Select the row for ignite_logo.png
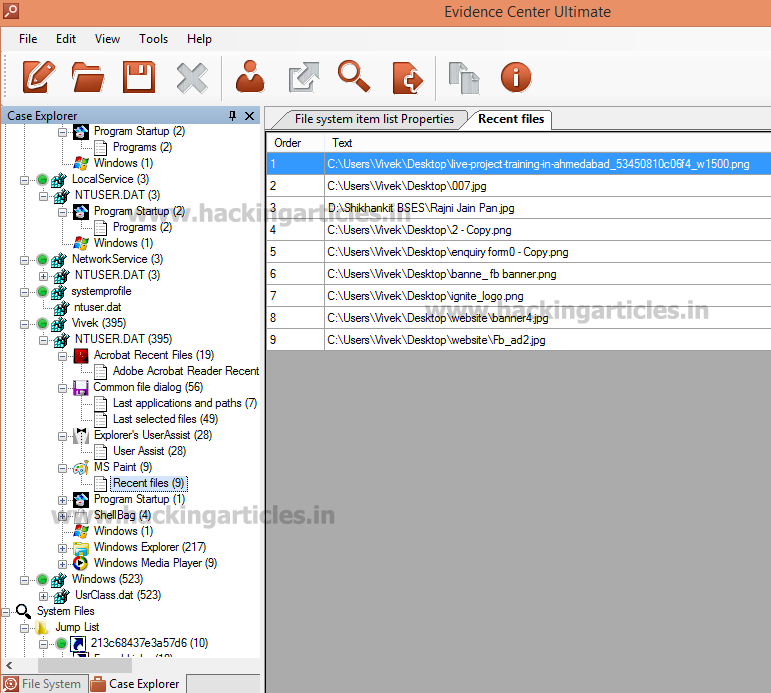The height and width of the screenshot is (693, 771). pyautogui.click(x=519, y=296)
